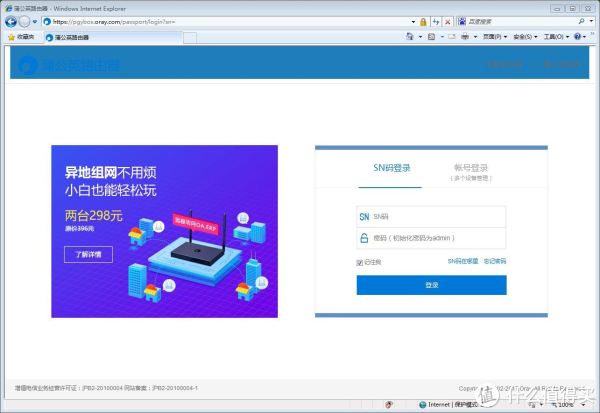Expand the Help dropdown arrow
The width and height of the screenshot is (600, 413).
[584, 37]
